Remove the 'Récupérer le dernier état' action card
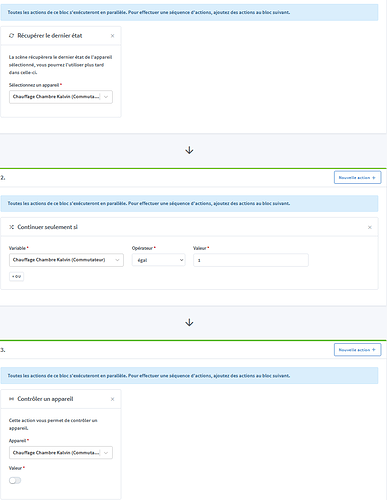 coord(112,36)
